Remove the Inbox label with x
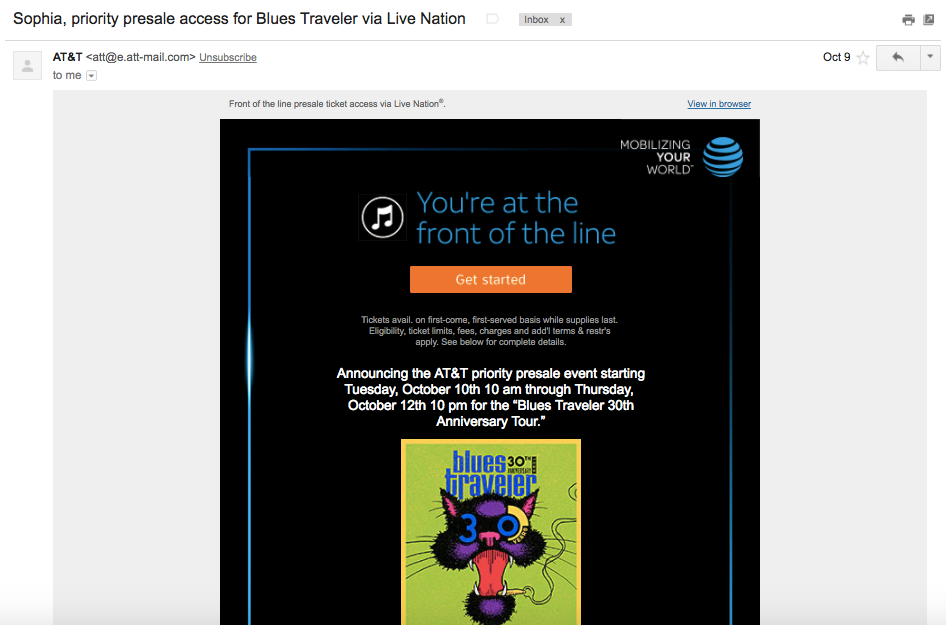This screenshot has height=625, width=946. point(562,20)
